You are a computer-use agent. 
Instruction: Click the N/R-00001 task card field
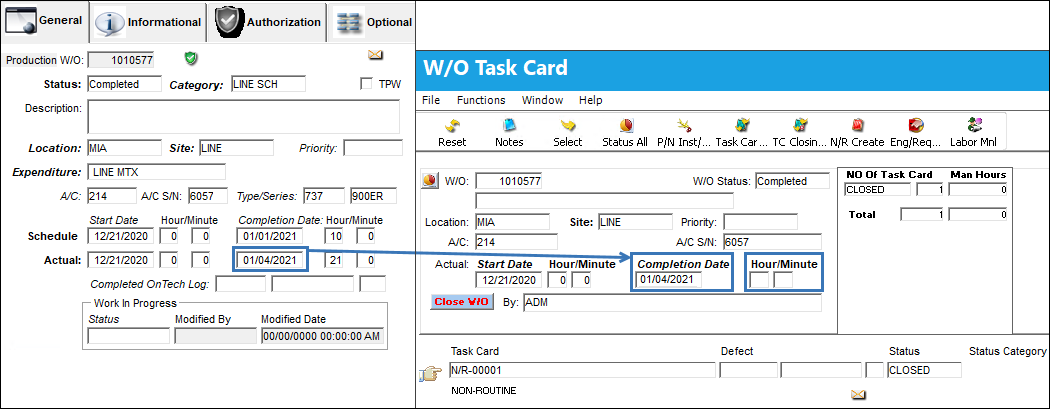click(x=583, y=370)
